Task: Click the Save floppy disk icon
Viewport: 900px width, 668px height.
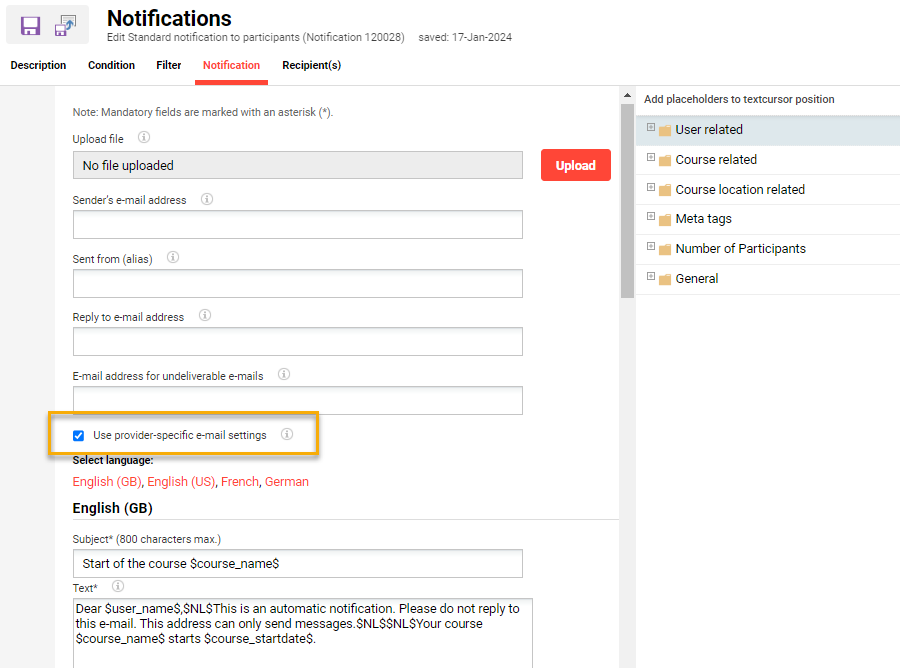Action: click(x=30, y=26)
